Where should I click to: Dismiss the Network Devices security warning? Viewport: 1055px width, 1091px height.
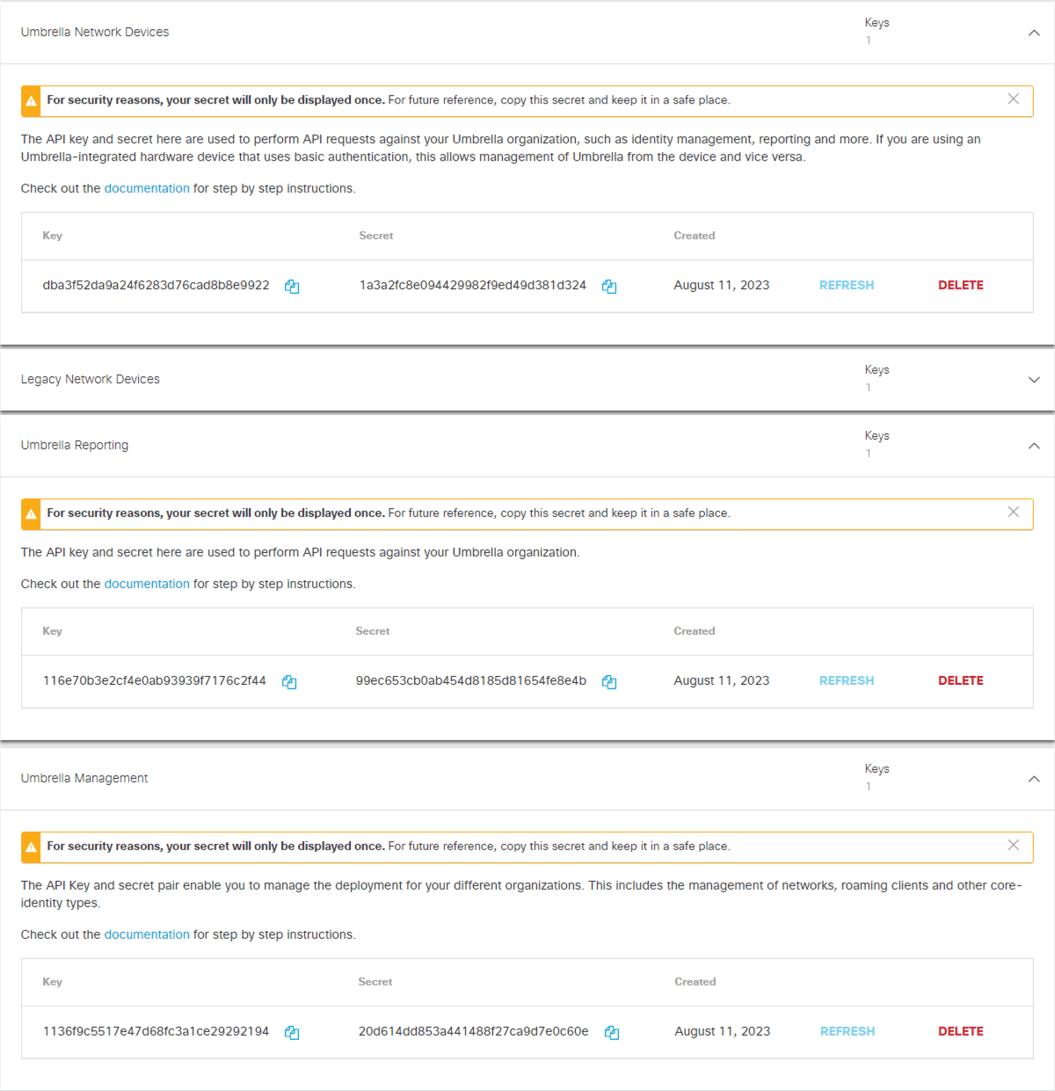coord(1013,99)
